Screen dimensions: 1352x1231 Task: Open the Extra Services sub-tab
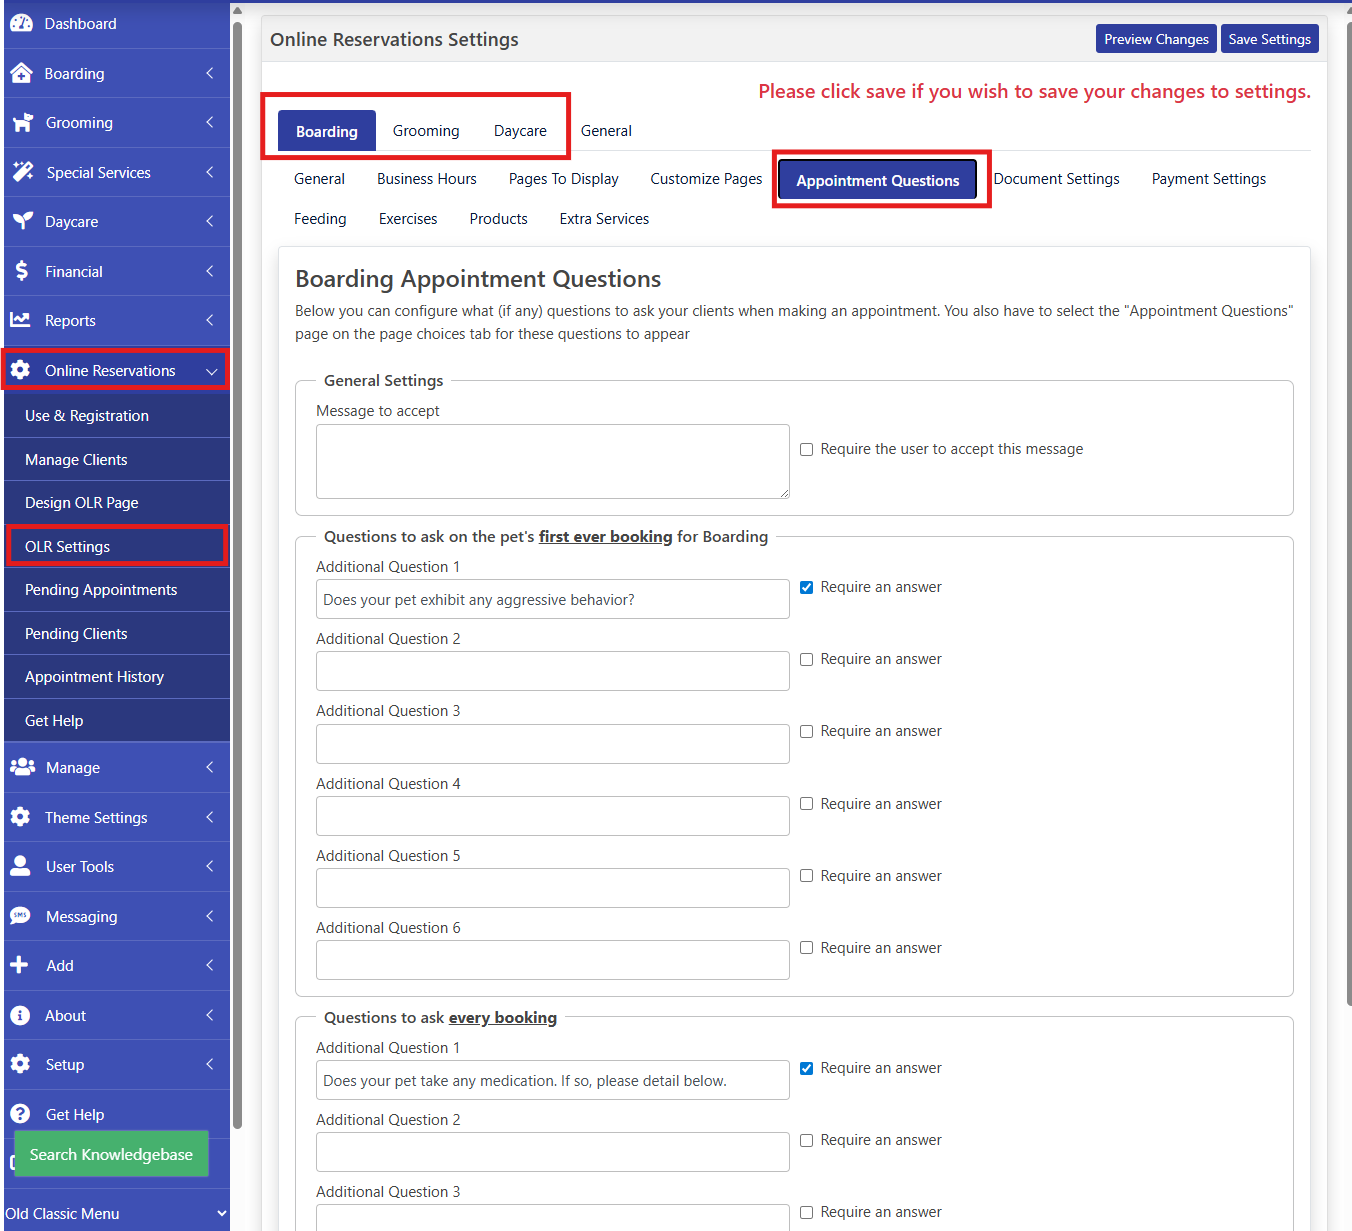604,219
